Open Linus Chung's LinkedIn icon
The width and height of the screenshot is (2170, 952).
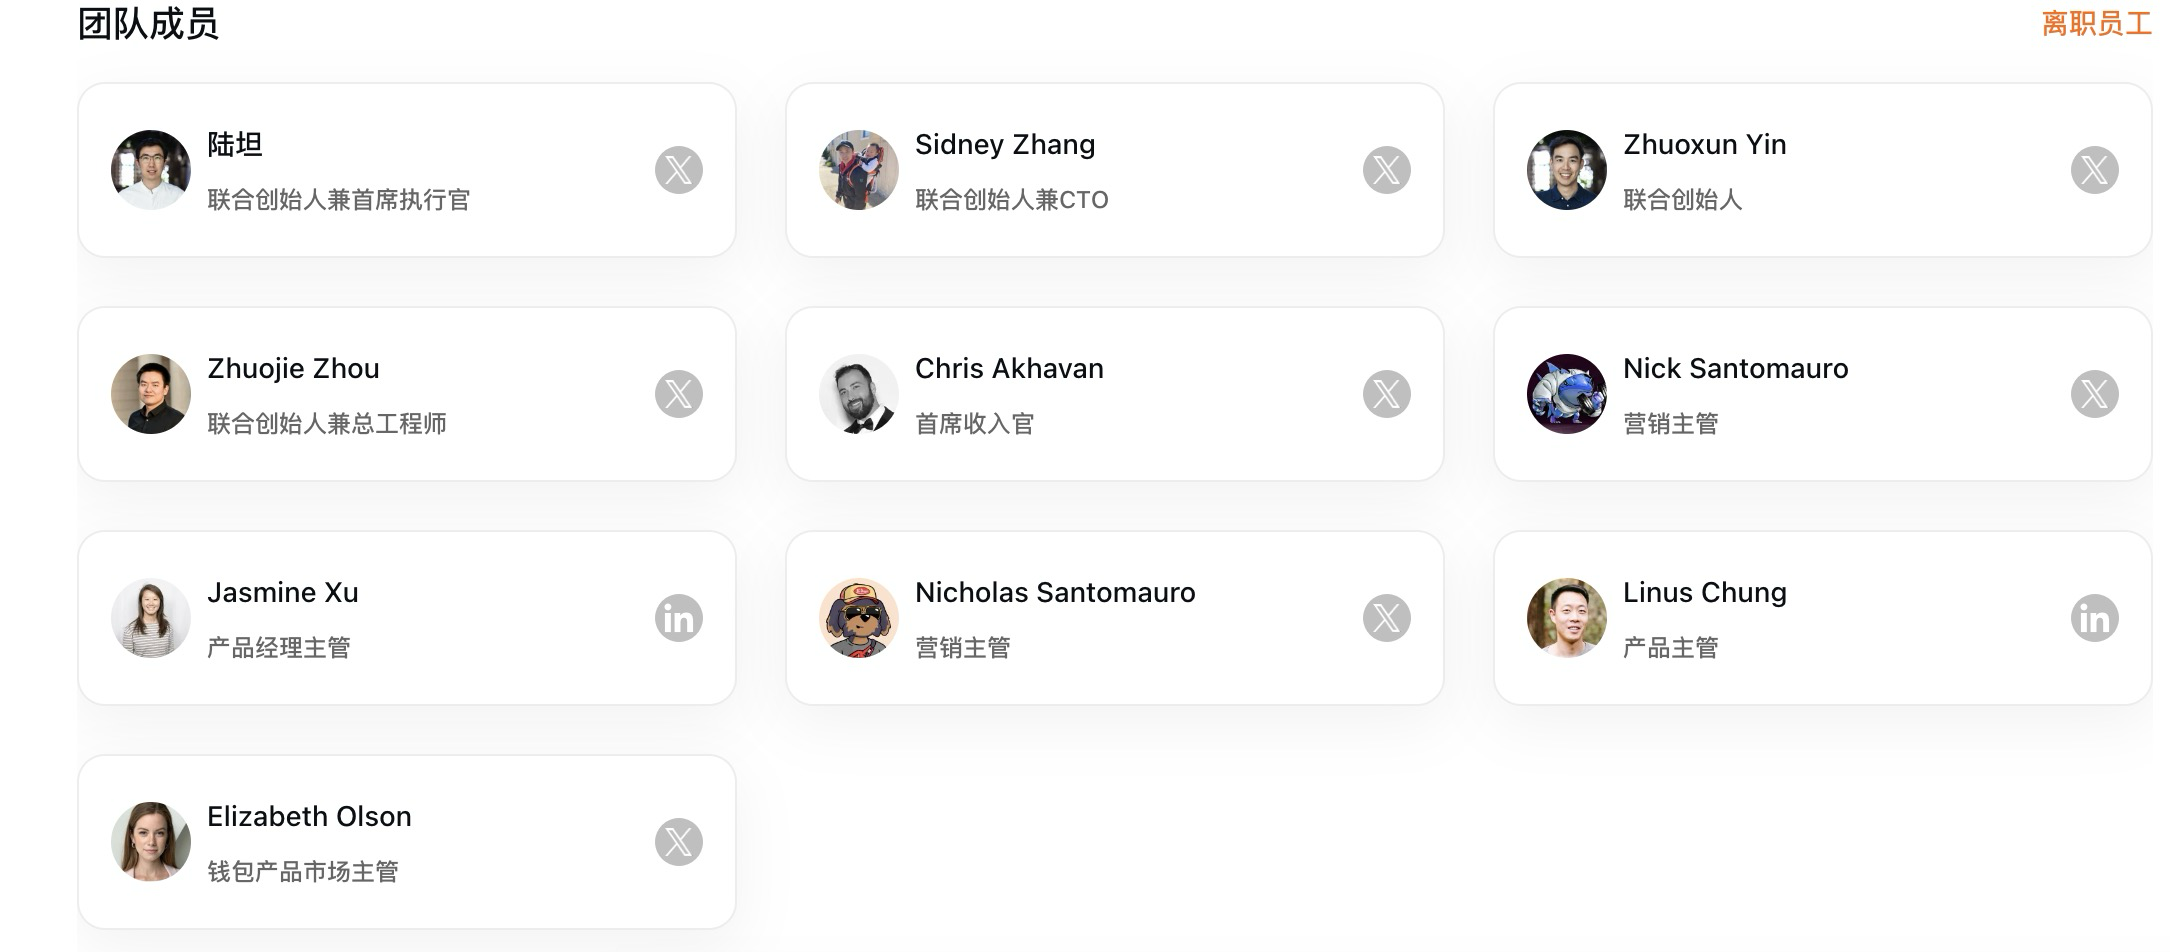(x=2095, y=618)
